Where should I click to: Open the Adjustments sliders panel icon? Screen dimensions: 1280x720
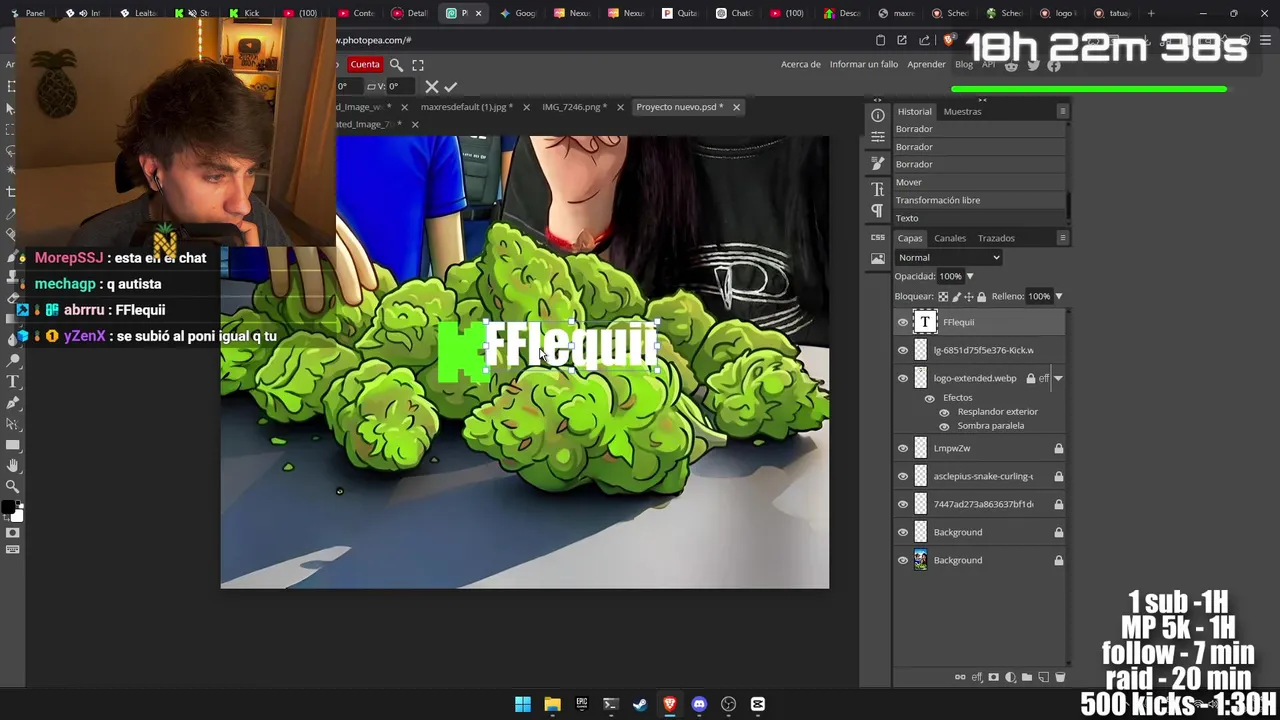coord(878,137)
